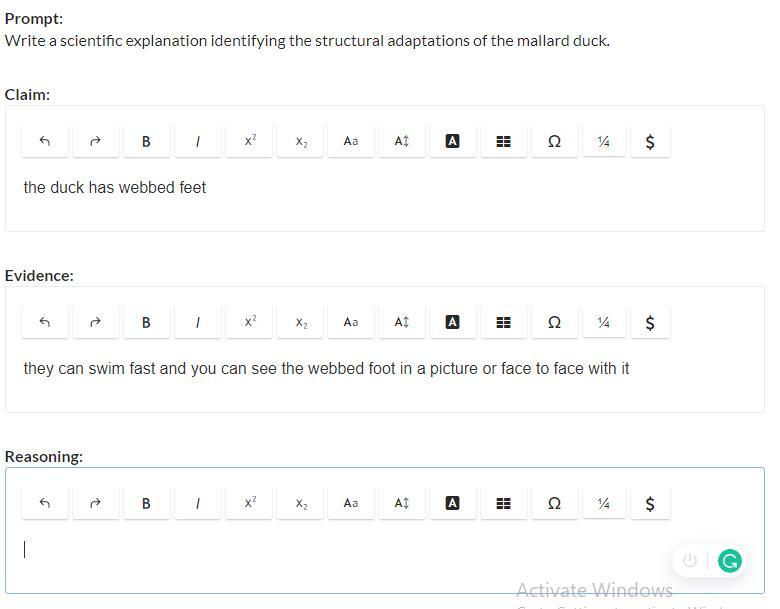The image size is (780, 609).
Task: Open the Aa font case dropdown in the Claim toolbar
Action: (x=350, y=141)
